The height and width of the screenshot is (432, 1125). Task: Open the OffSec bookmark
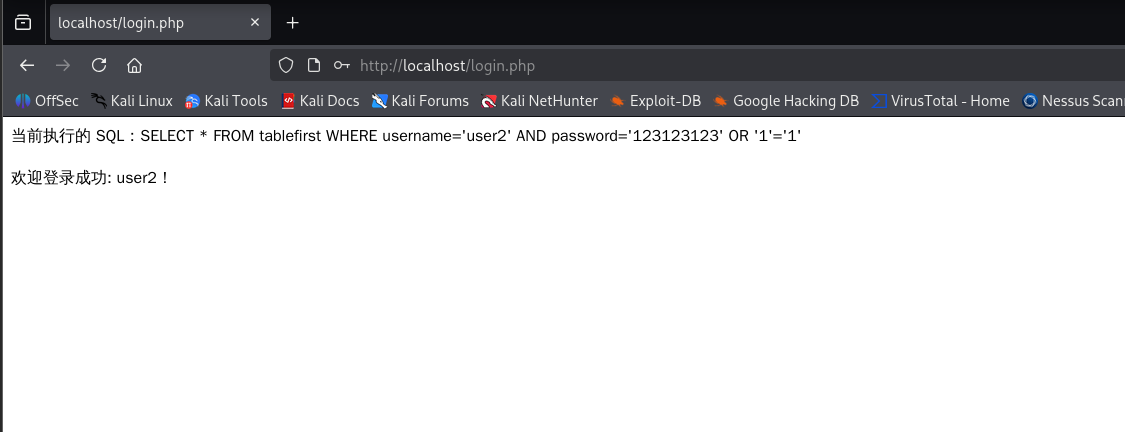(x=47, y=101)
